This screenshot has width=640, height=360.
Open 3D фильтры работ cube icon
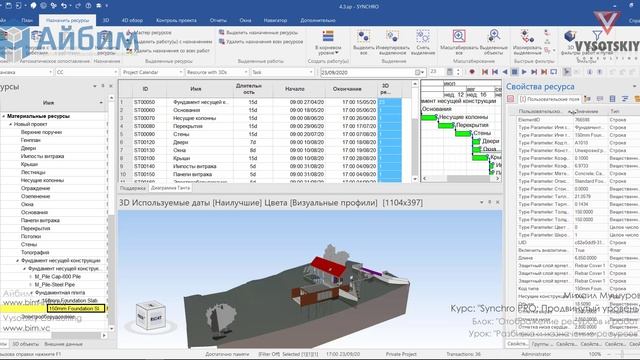pos(570,37)
